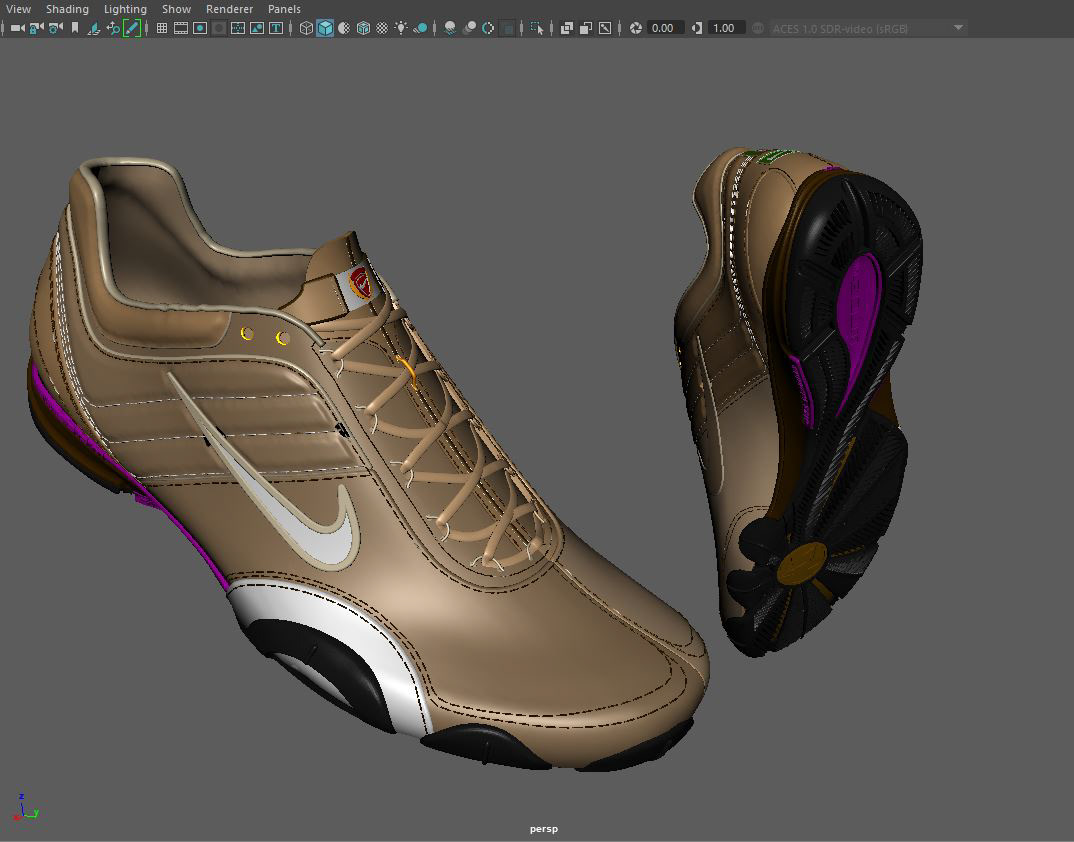Open the View menu
The image size is (1074, 842).
point(18,9)
